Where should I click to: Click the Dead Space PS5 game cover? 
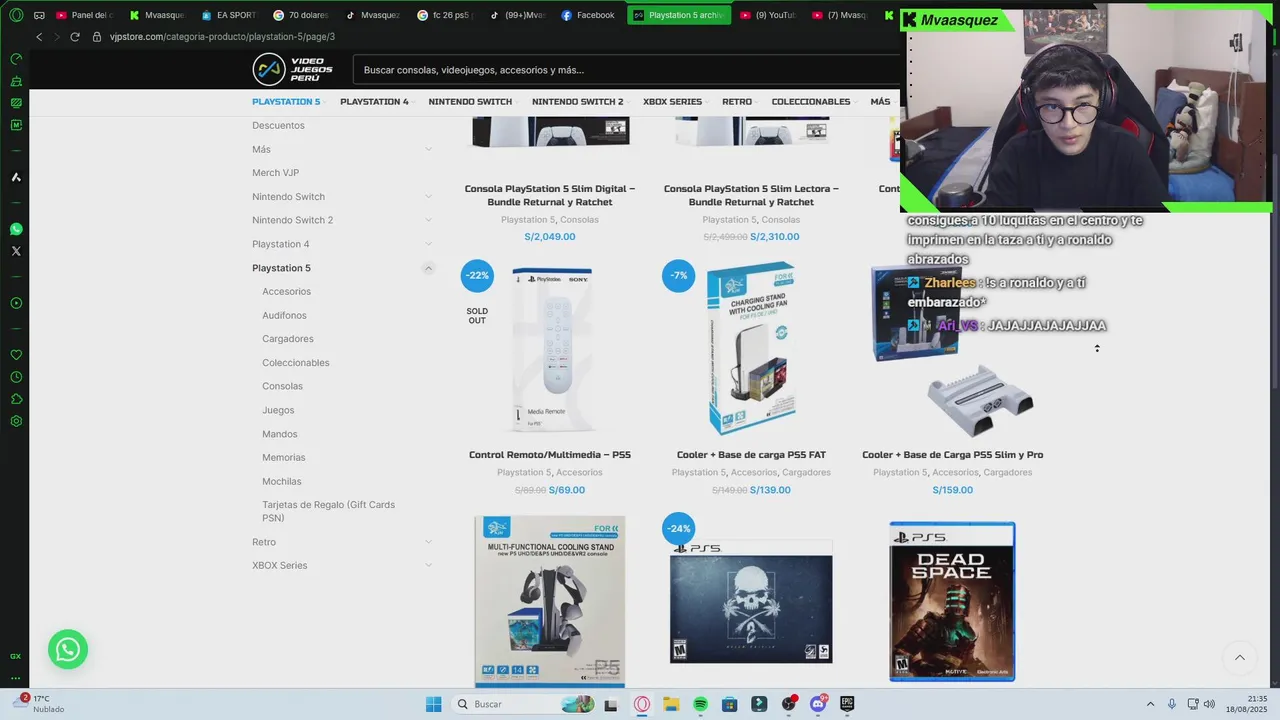(952, 602)
